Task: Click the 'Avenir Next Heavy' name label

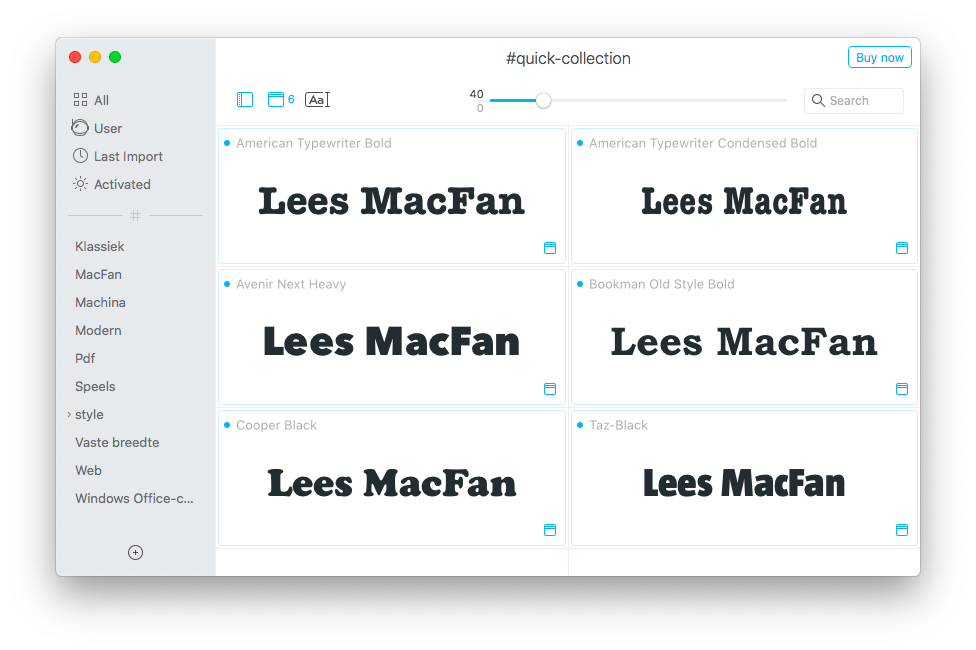Action: (x=291, y=285)
